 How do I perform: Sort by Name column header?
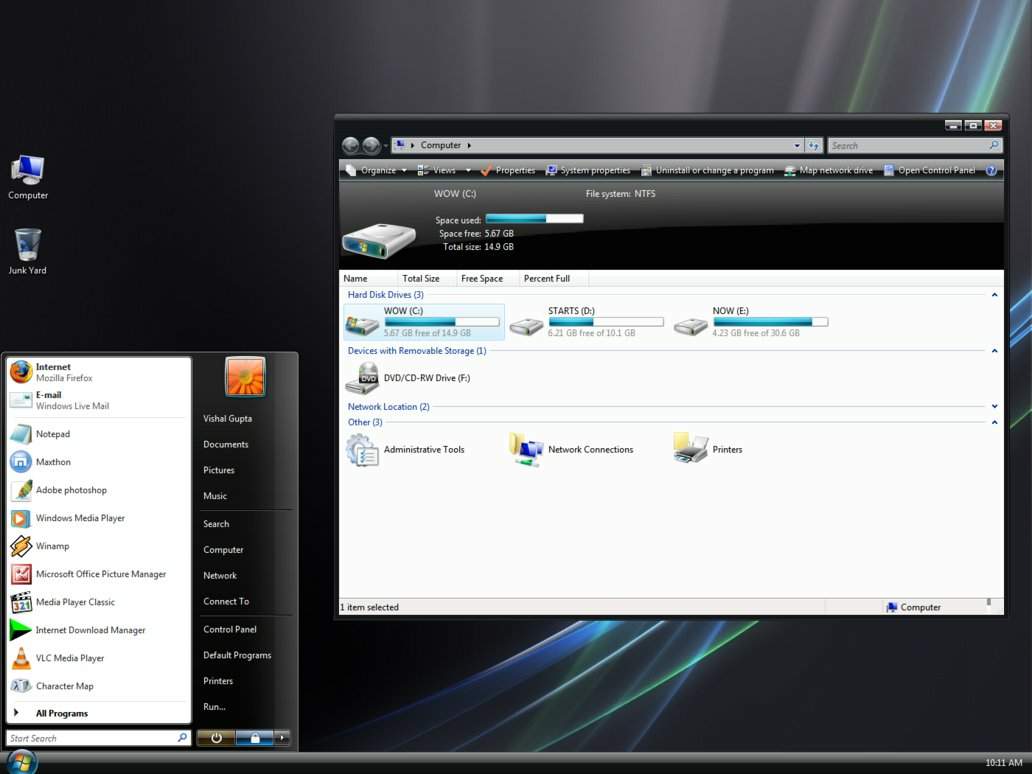369,278
